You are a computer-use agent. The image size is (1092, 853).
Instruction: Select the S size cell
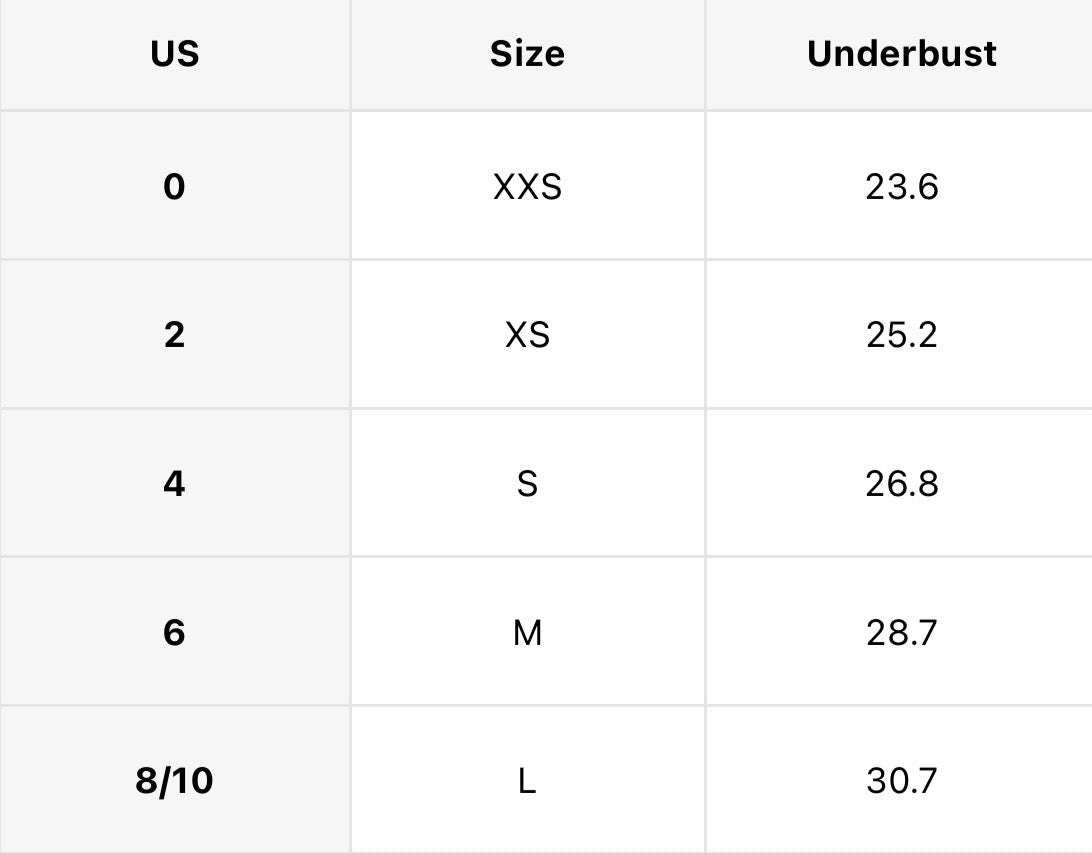pos(527,483)
